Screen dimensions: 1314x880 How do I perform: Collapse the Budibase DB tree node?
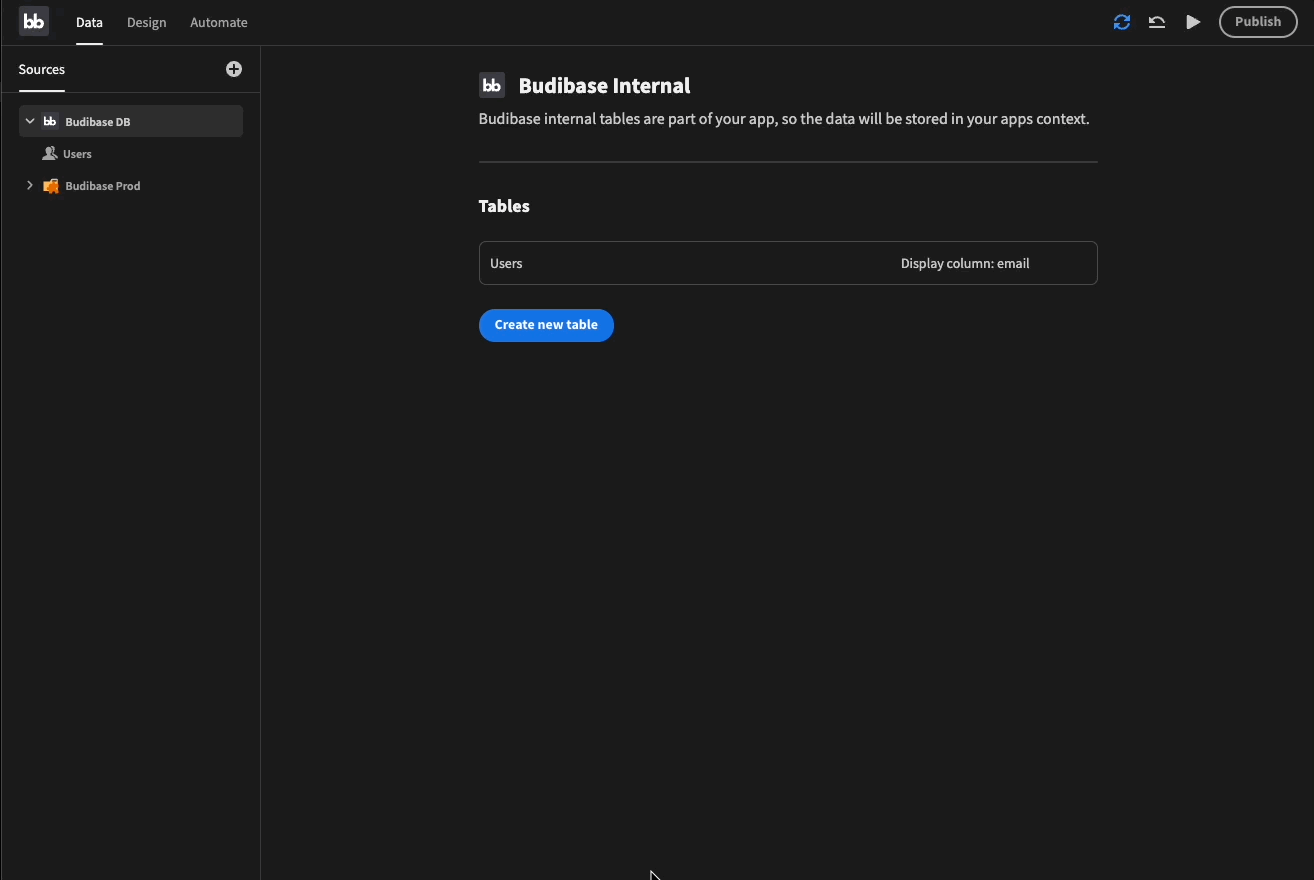tap(30, 121)
